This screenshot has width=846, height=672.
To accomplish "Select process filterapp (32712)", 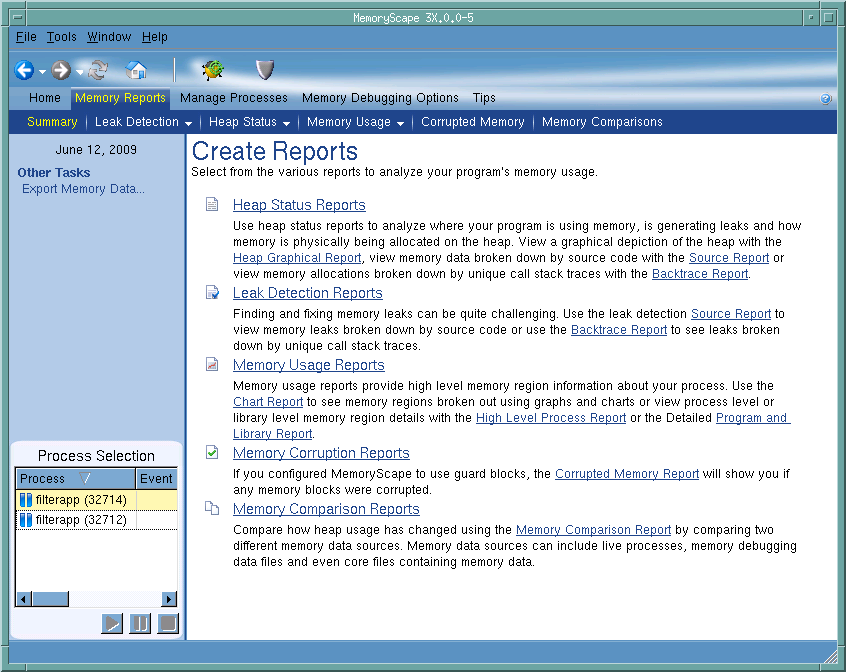I will (x=75, y=520).
